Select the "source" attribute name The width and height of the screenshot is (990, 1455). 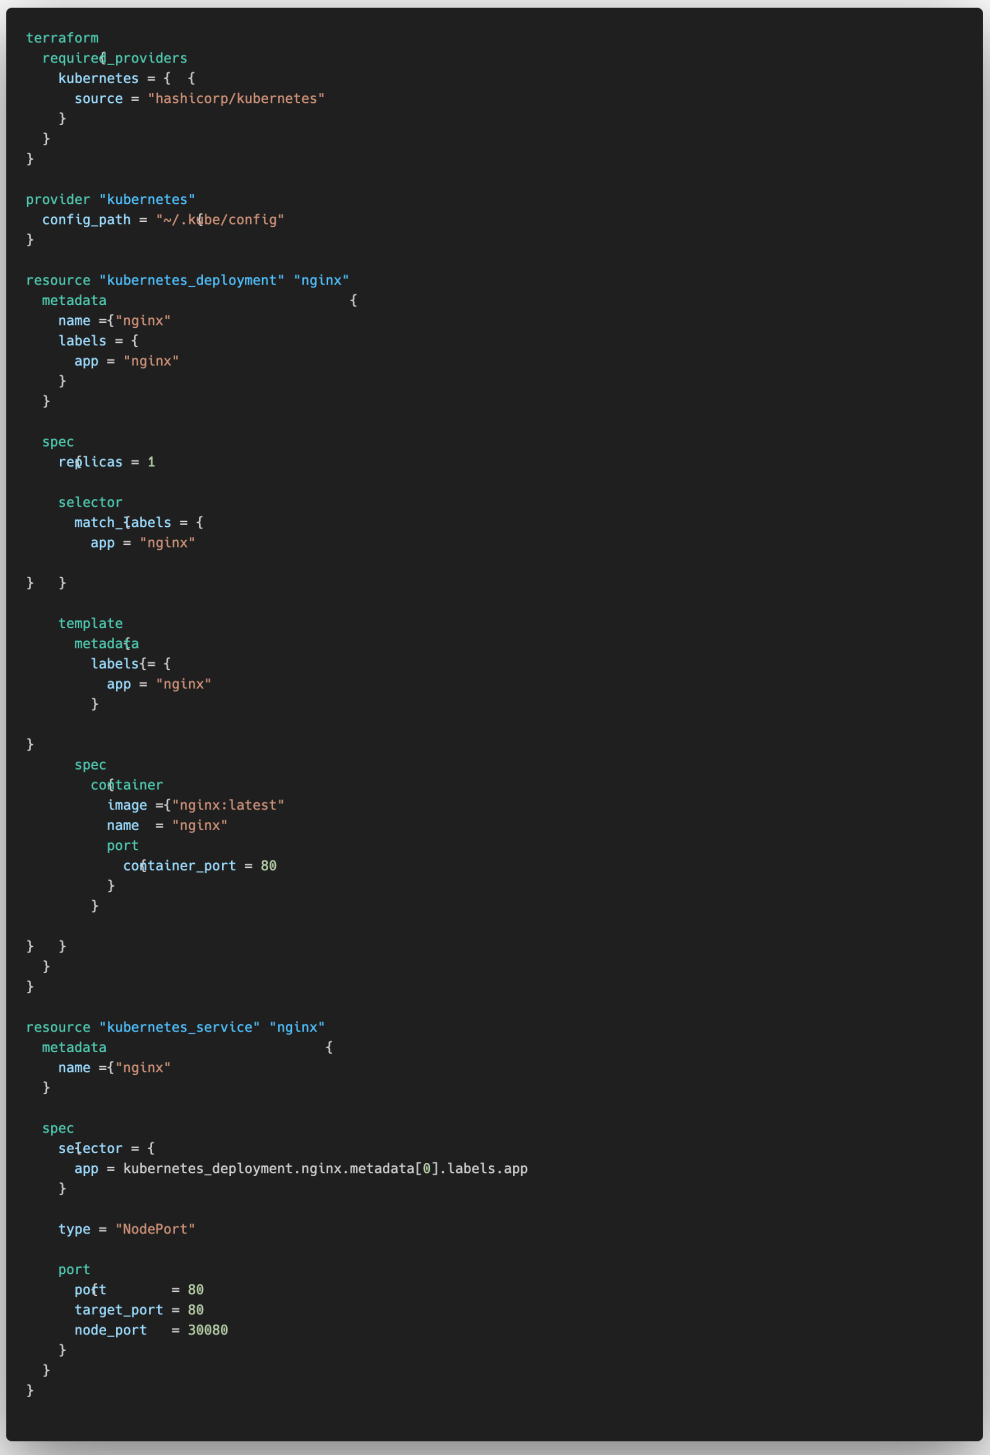pos(99,98)
